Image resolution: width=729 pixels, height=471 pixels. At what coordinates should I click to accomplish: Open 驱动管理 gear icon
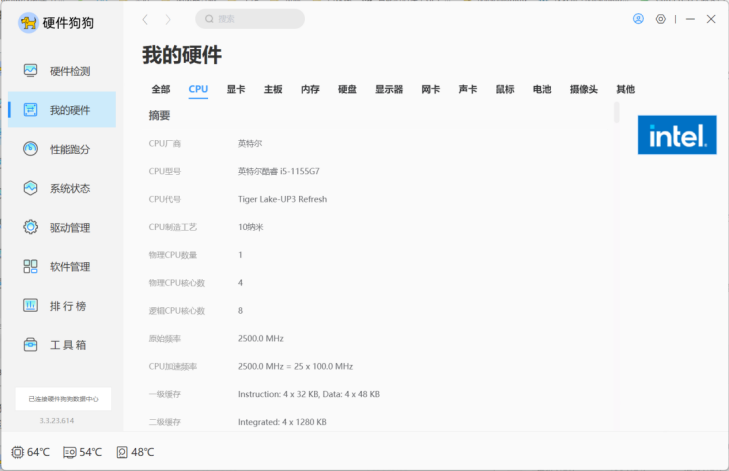click(31, 227)
